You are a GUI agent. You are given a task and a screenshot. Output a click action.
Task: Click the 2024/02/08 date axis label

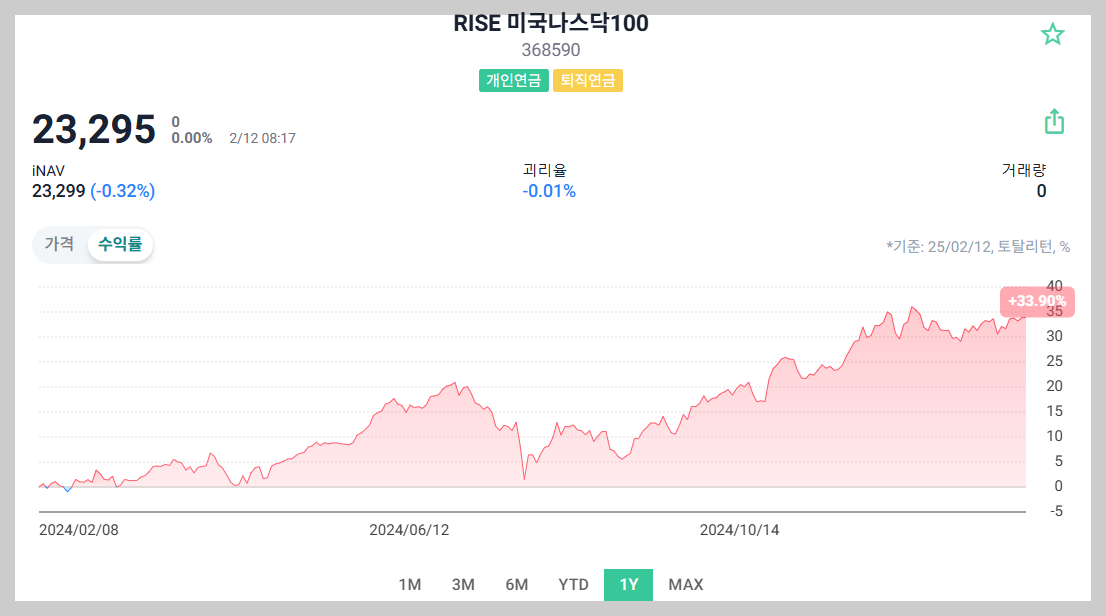coord(79,530)
